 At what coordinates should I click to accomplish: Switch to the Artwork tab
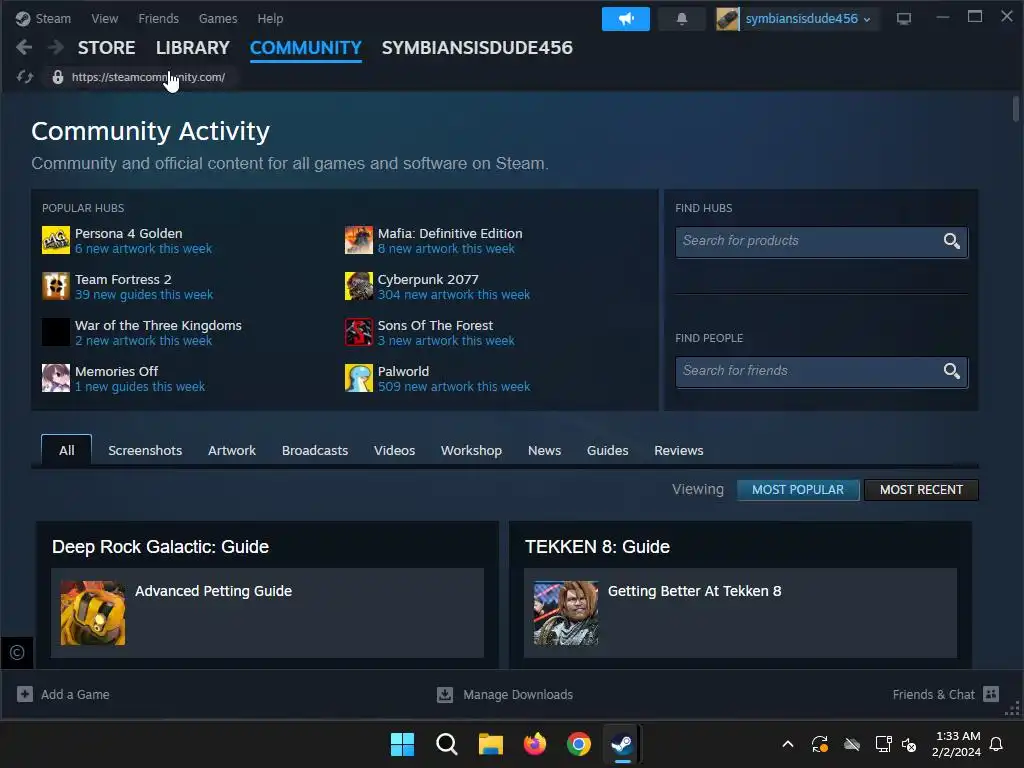point(232,450)
